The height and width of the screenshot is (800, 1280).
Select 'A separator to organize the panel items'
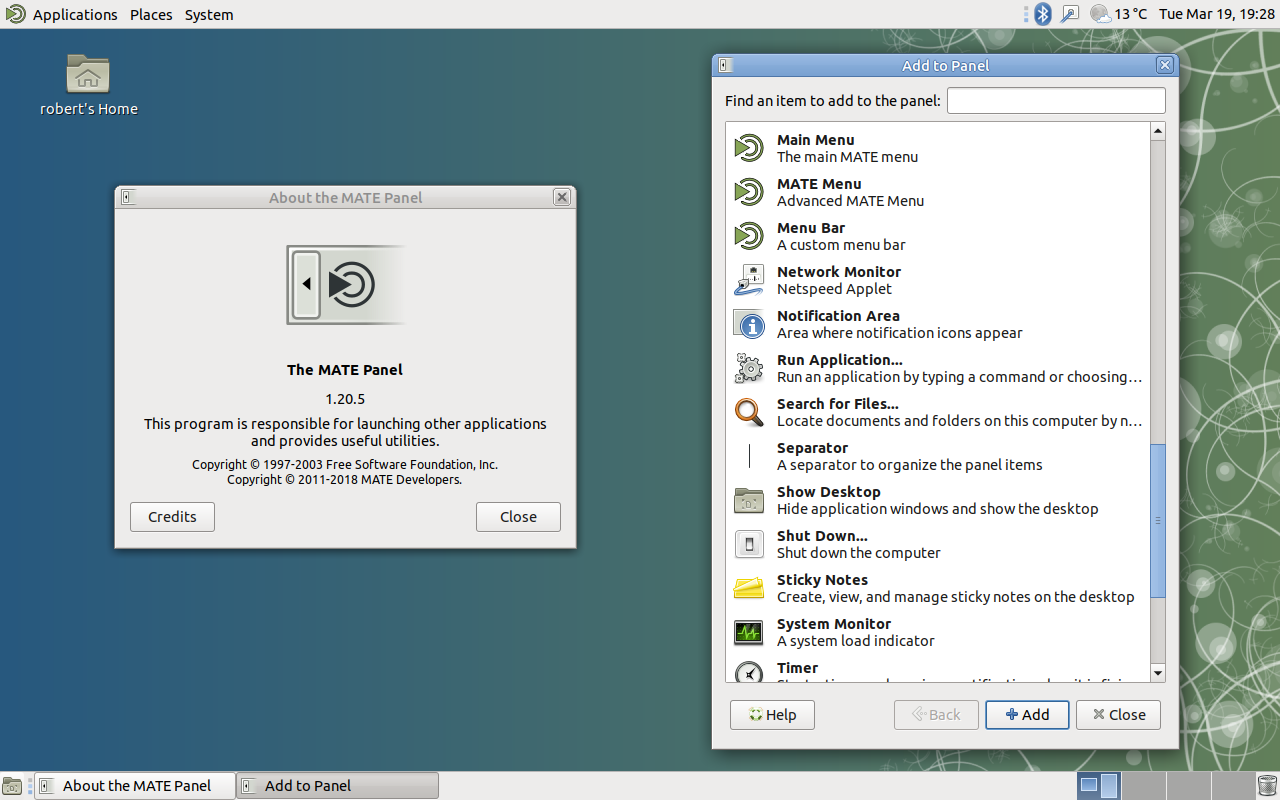click(910, 465)
